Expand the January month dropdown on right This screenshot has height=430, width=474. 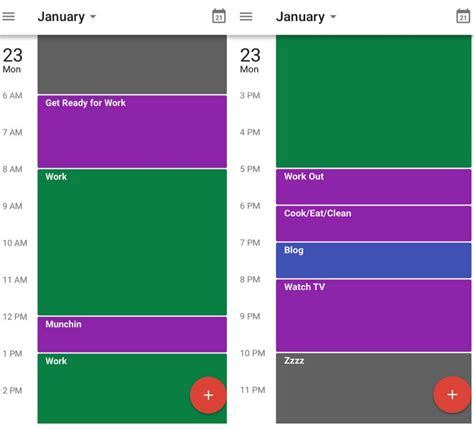pos(306,17)
